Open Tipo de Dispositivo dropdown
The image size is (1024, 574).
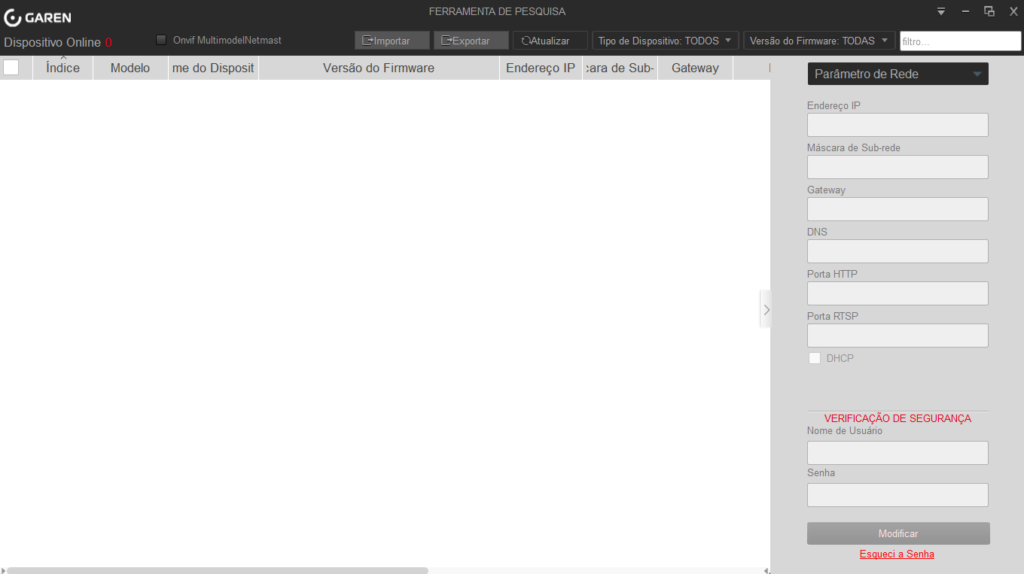[x=665, y=40]
